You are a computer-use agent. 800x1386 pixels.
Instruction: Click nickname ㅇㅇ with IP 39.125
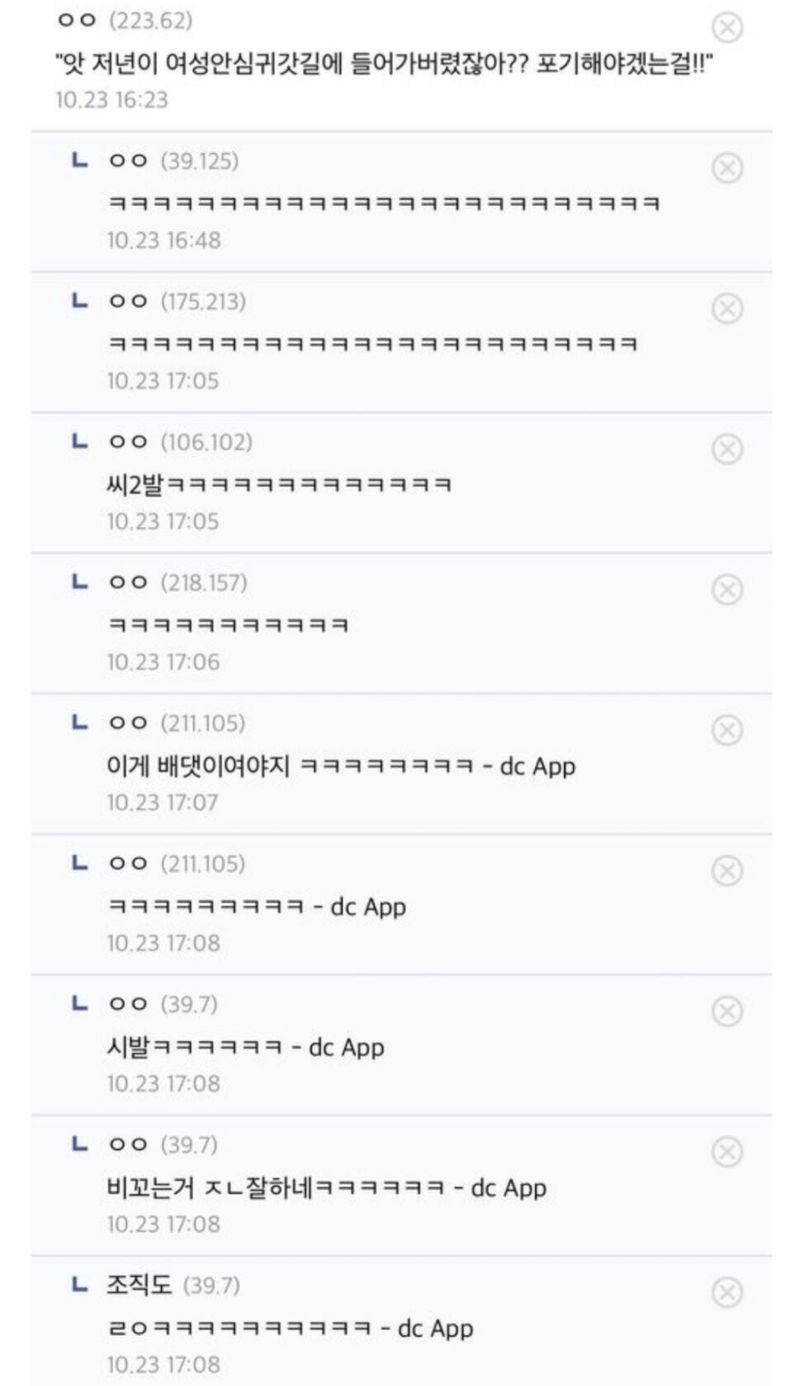coord(128,161)
